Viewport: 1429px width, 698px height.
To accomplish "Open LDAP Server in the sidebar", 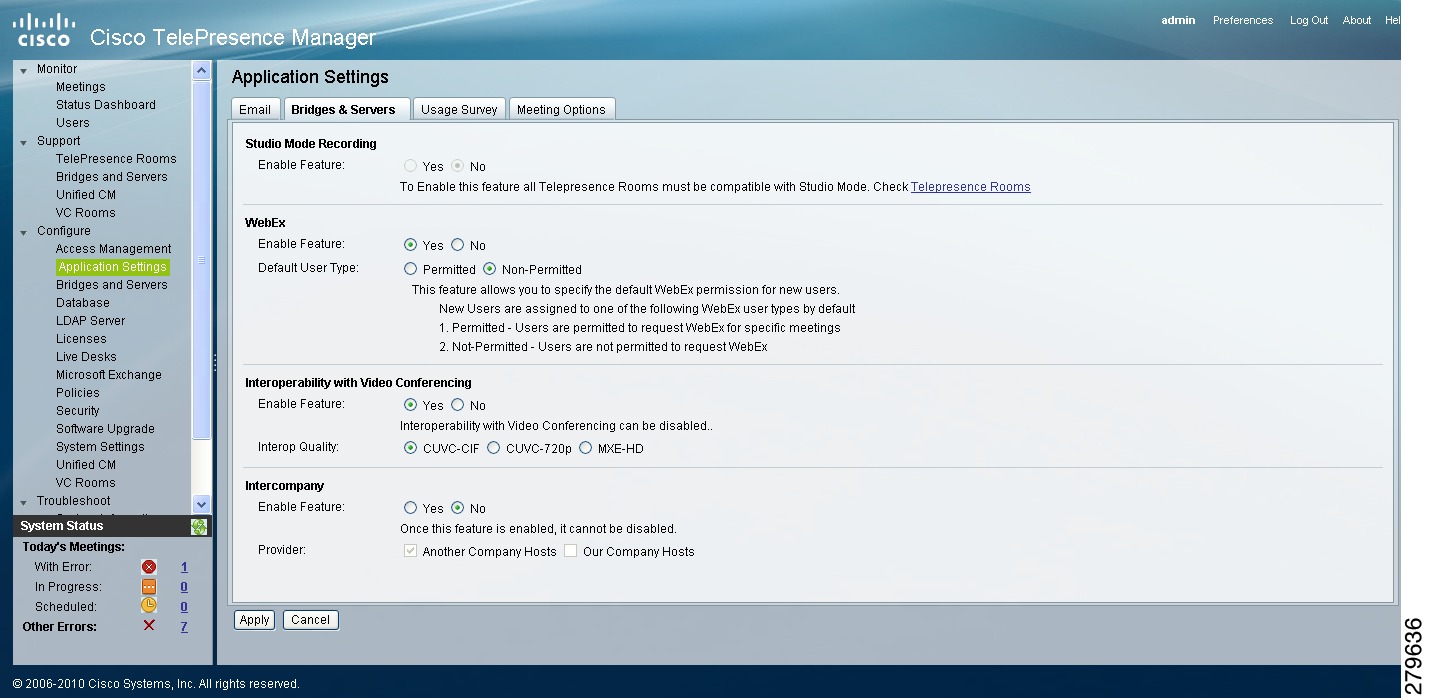I will click(91, 321).
